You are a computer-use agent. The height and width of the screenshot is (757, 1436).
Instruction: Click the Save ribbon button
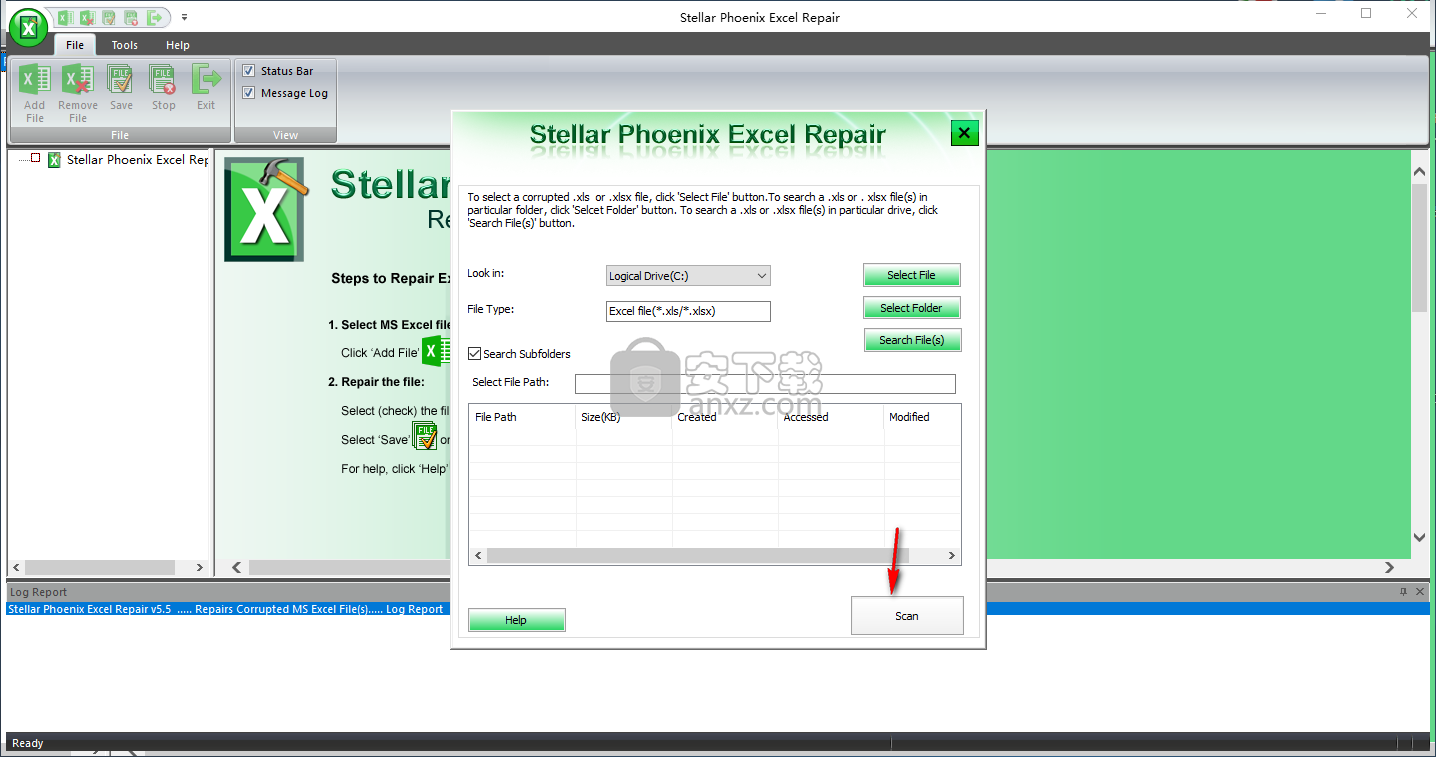tap(121, 88)
